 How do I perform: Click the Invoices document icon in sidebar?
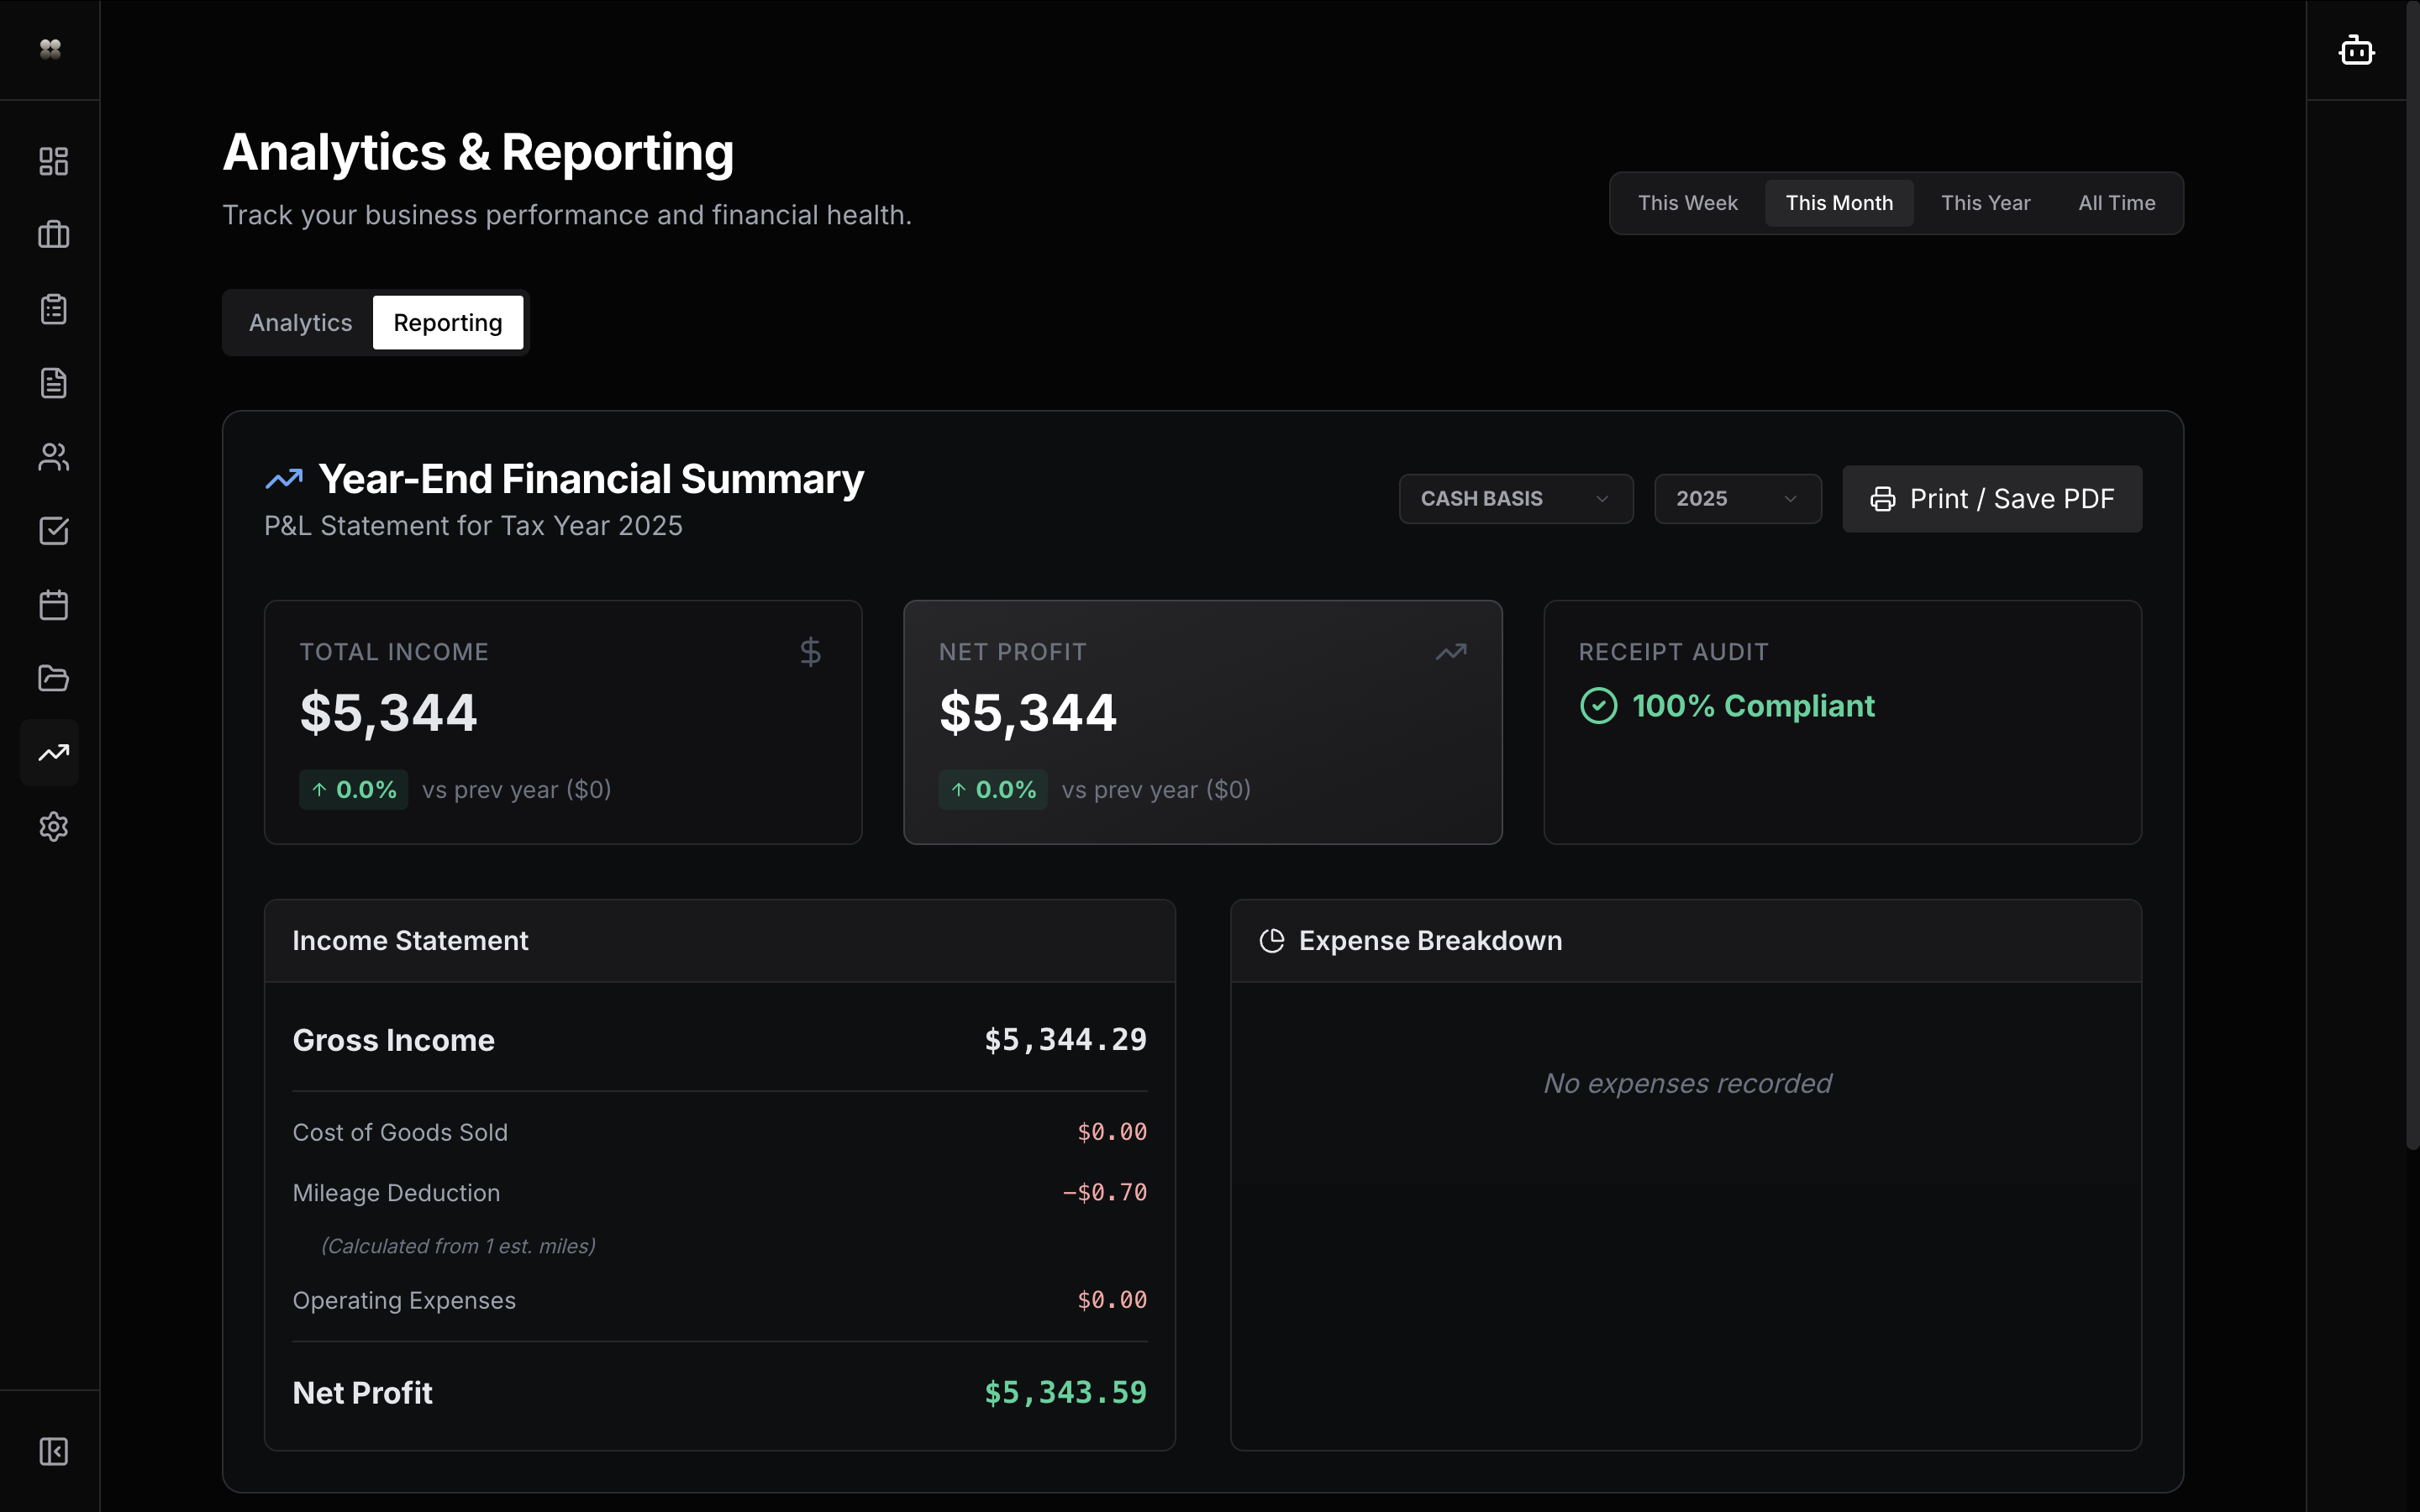click(x=52, y=383)
